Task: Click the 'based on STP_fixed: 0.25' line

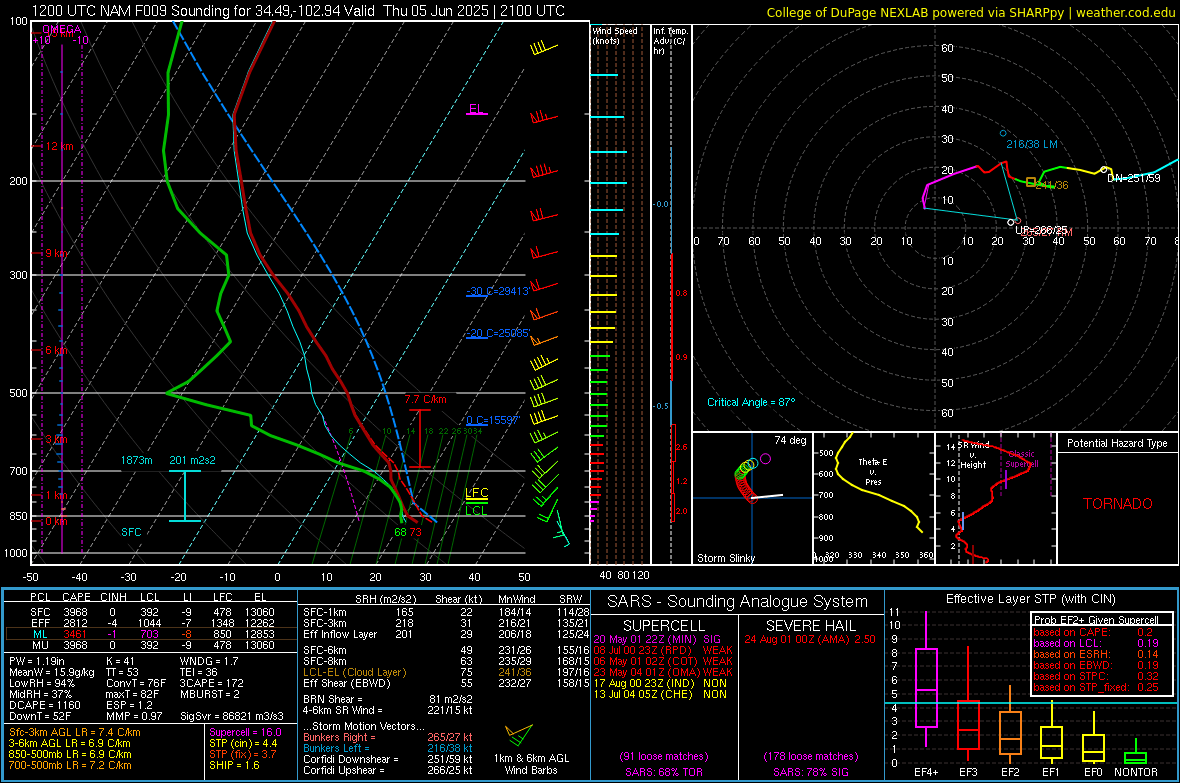Action: click(1096, 687)
